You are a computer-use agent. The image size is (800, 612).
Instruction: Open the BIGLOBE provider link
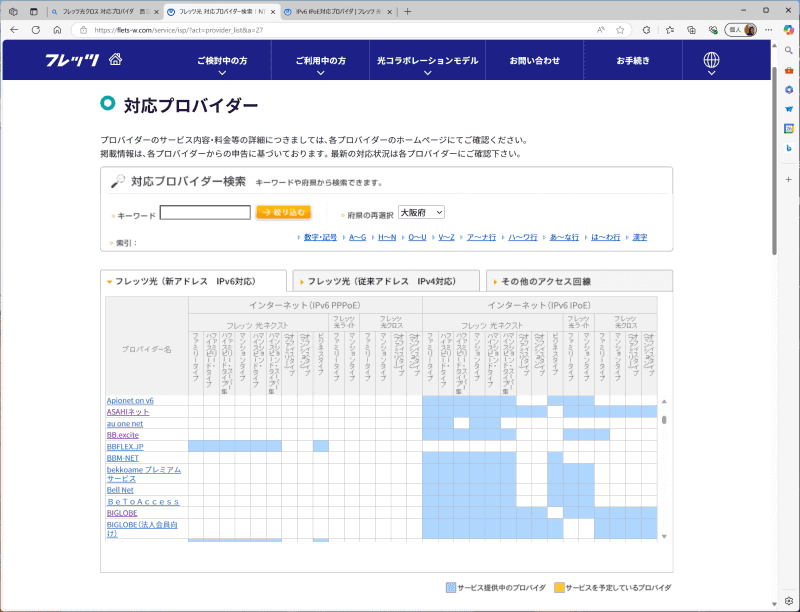tap(122, 513)
